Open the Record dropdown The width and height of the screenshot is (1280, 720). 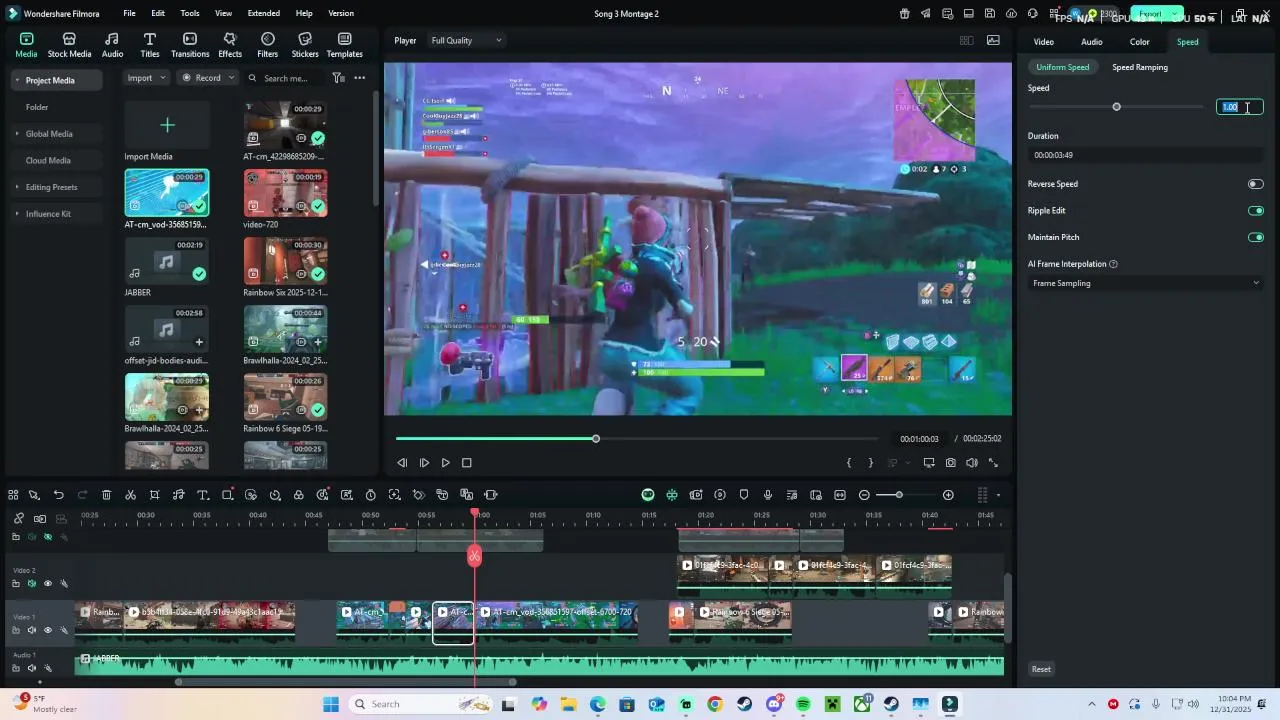207,78
